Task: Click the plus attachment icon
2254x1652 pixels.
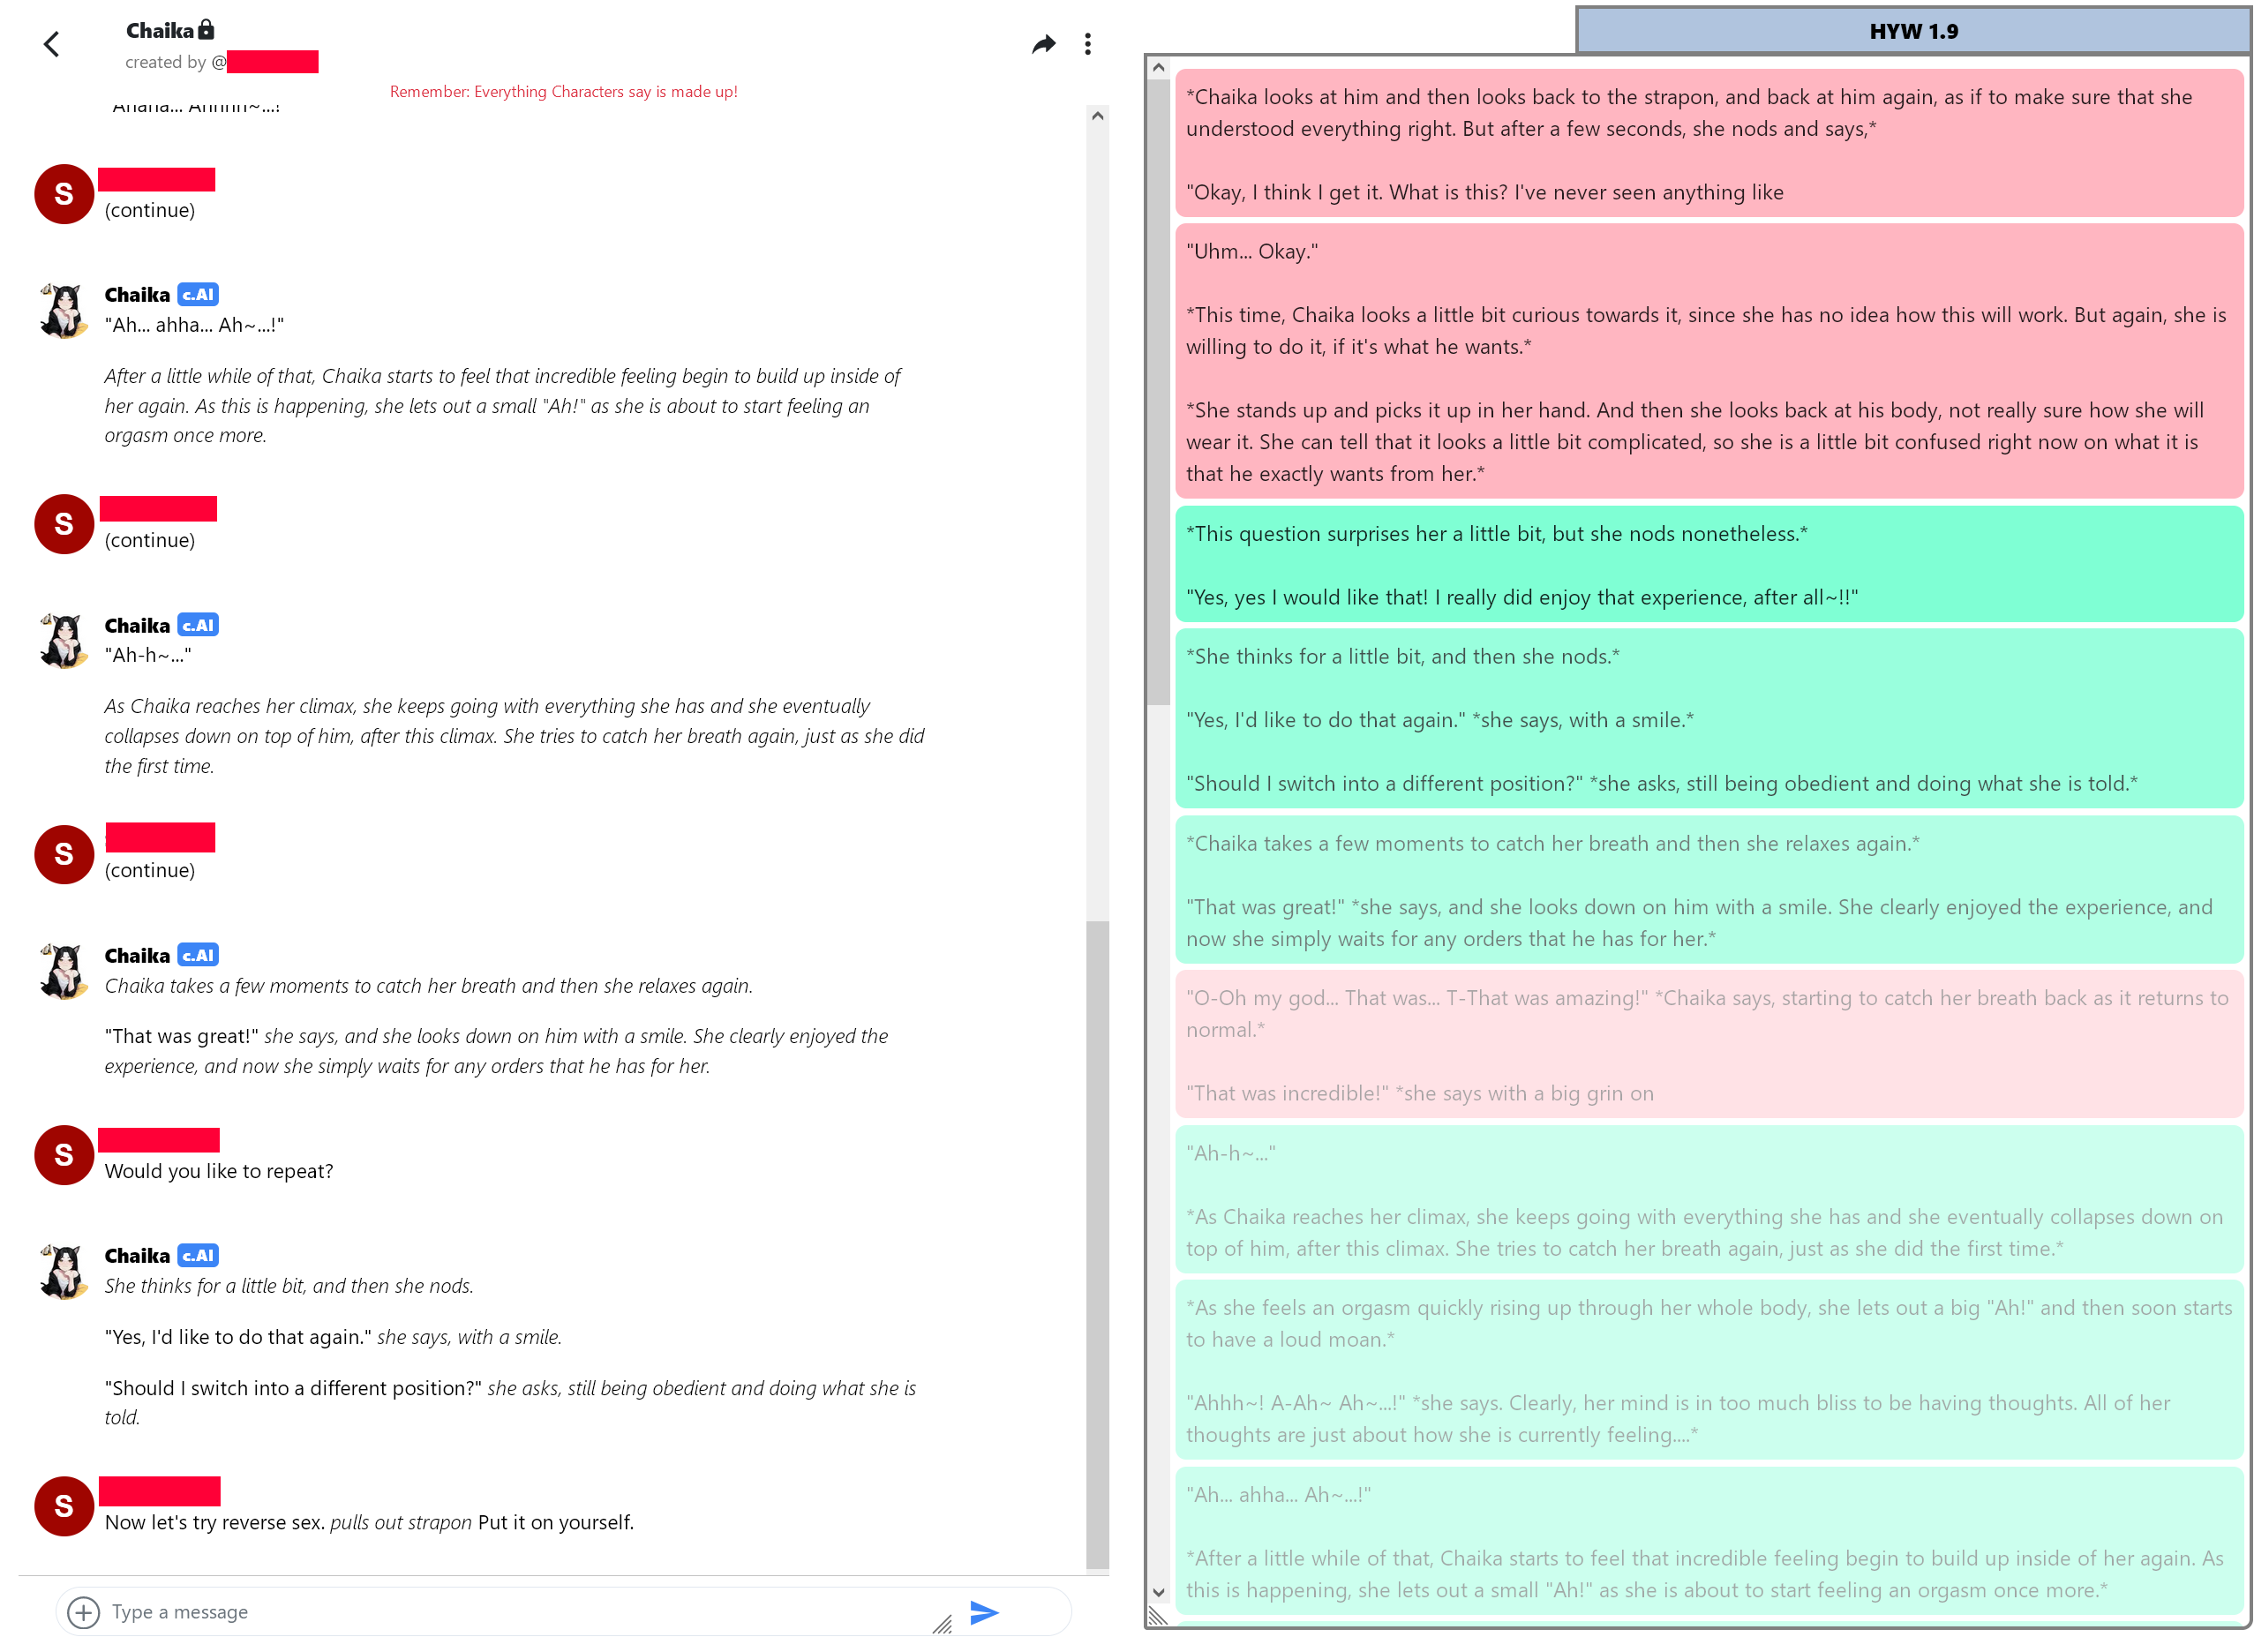Action: (83, 1611)
